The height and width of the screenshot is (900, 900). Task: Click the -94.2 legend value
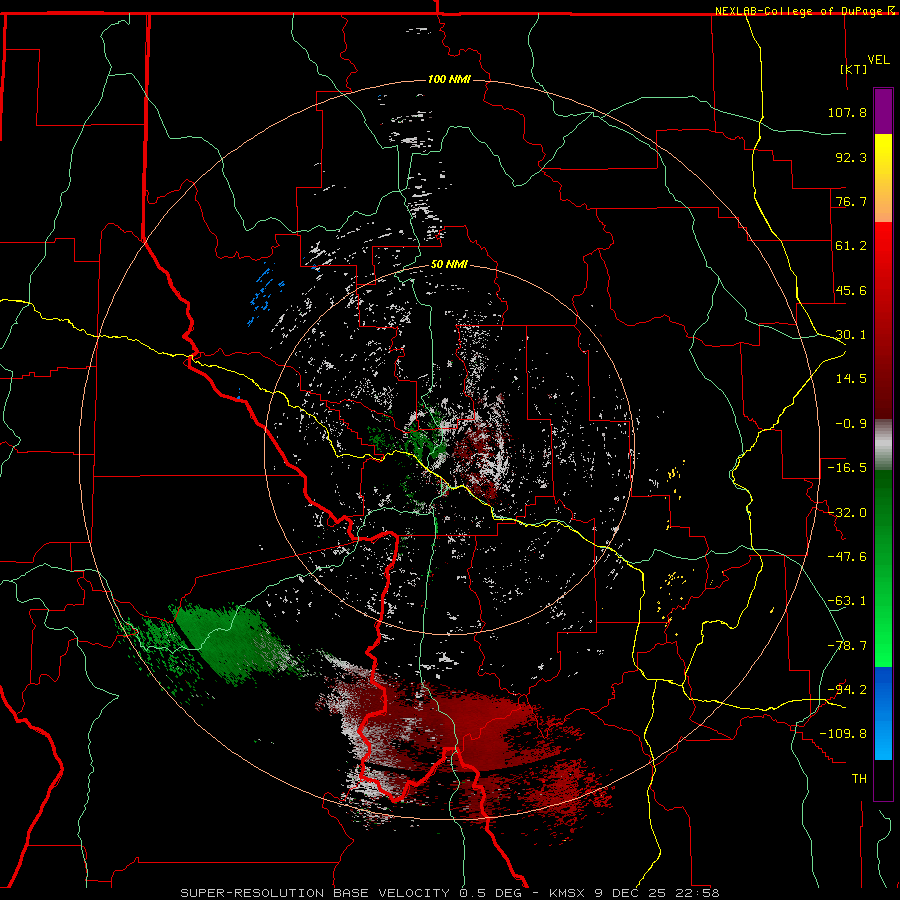point(847,689)
